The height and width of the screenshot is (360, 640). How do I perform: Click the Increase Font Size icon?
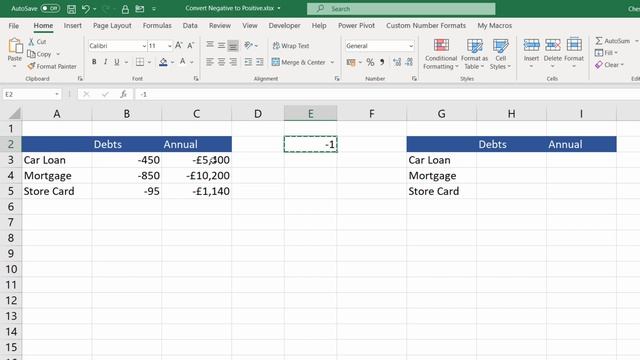[178, 45]
